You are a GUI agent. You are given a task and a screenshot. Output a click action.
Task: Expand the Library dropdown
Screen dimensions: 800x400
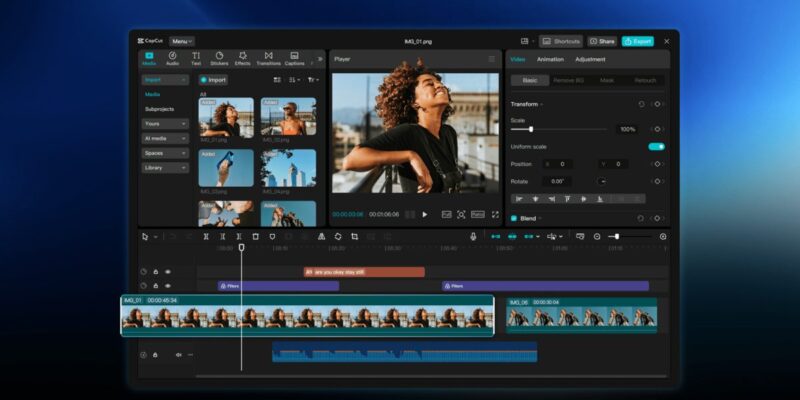pyautogui.click(x=165, y=168)
